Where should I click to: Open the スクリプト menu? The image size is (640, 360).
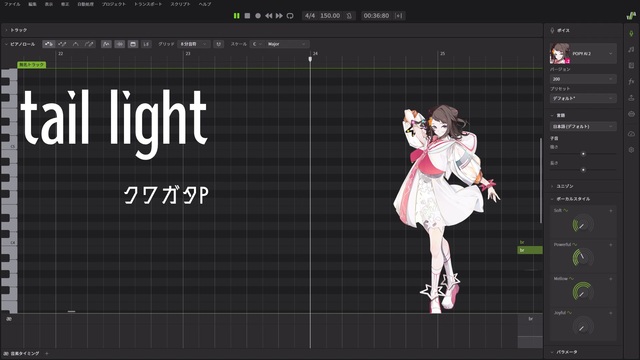[x=180, y=4]
